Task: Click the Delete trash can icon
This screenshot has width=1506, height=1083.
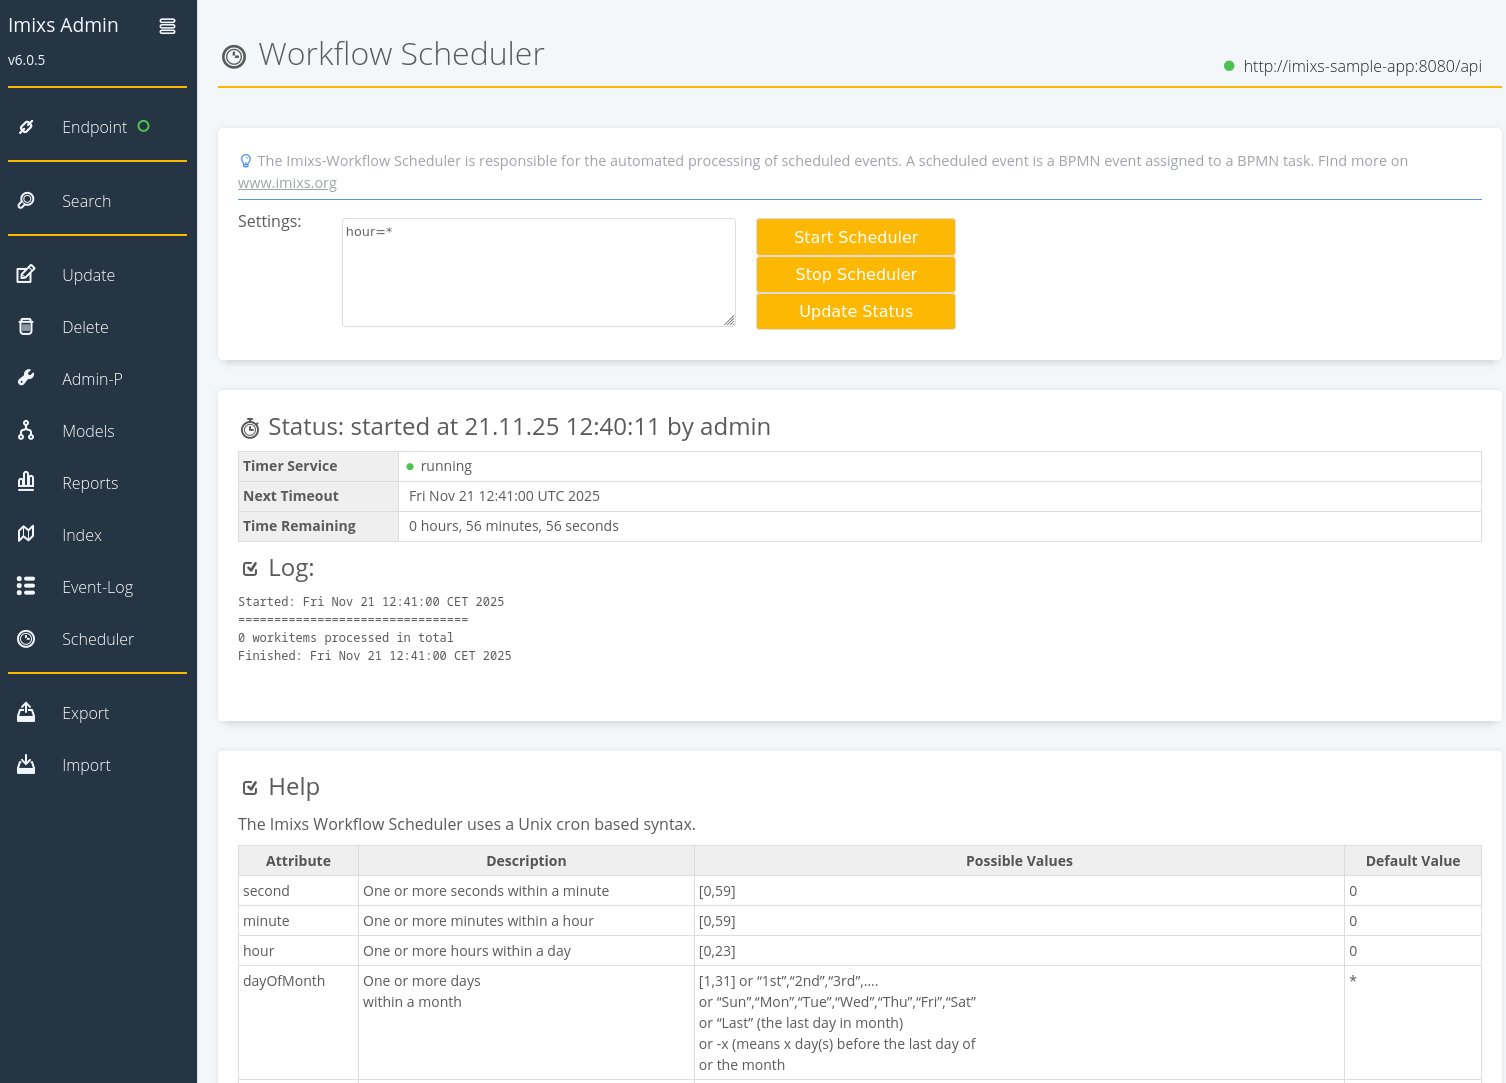Action: (26, 327)
